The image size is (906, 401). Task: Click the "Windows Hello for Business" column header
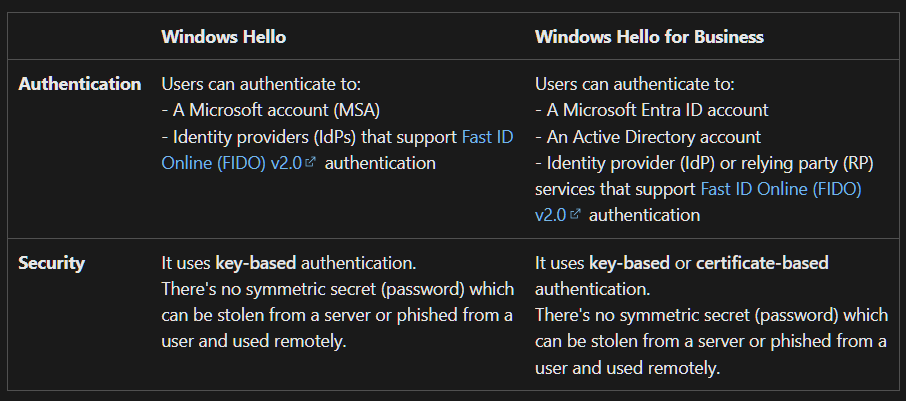point(649,37)
